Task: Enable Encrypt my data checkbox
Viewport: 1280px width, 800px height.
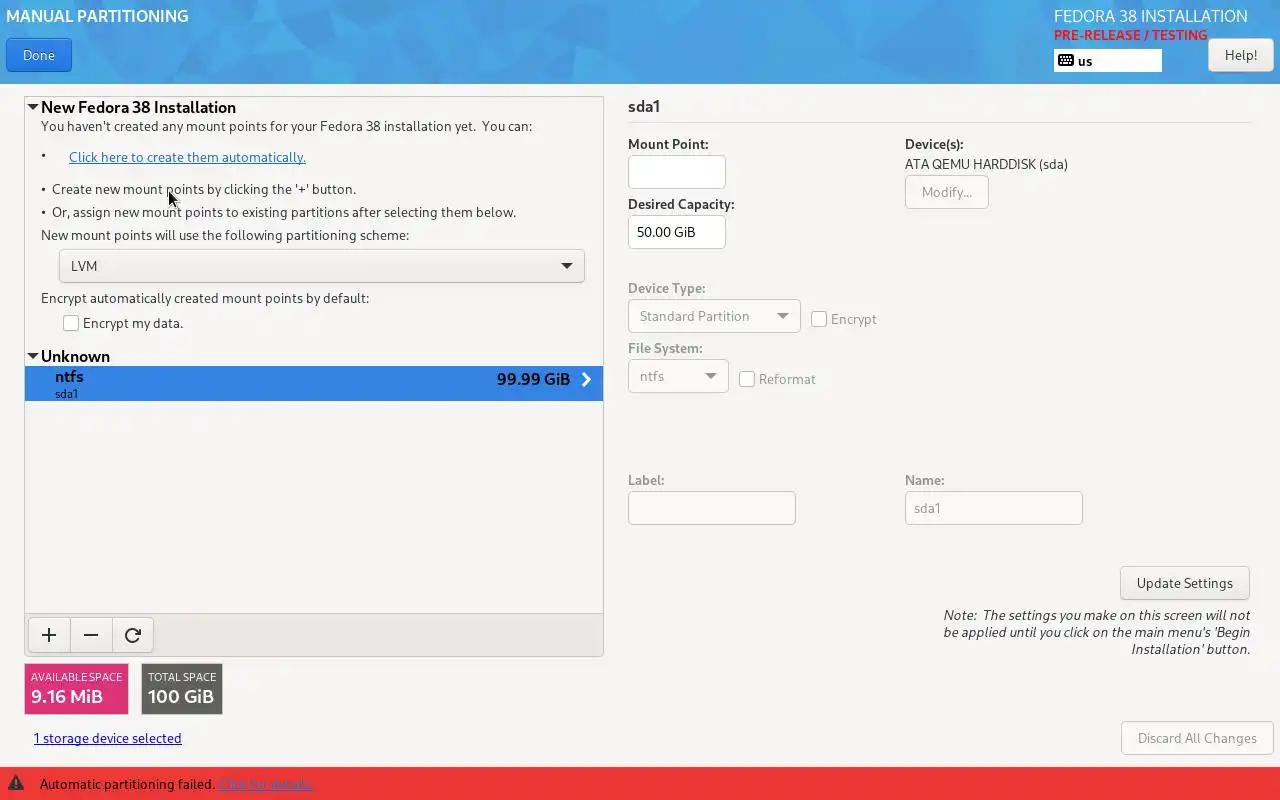Action: [x=71, y=323]
